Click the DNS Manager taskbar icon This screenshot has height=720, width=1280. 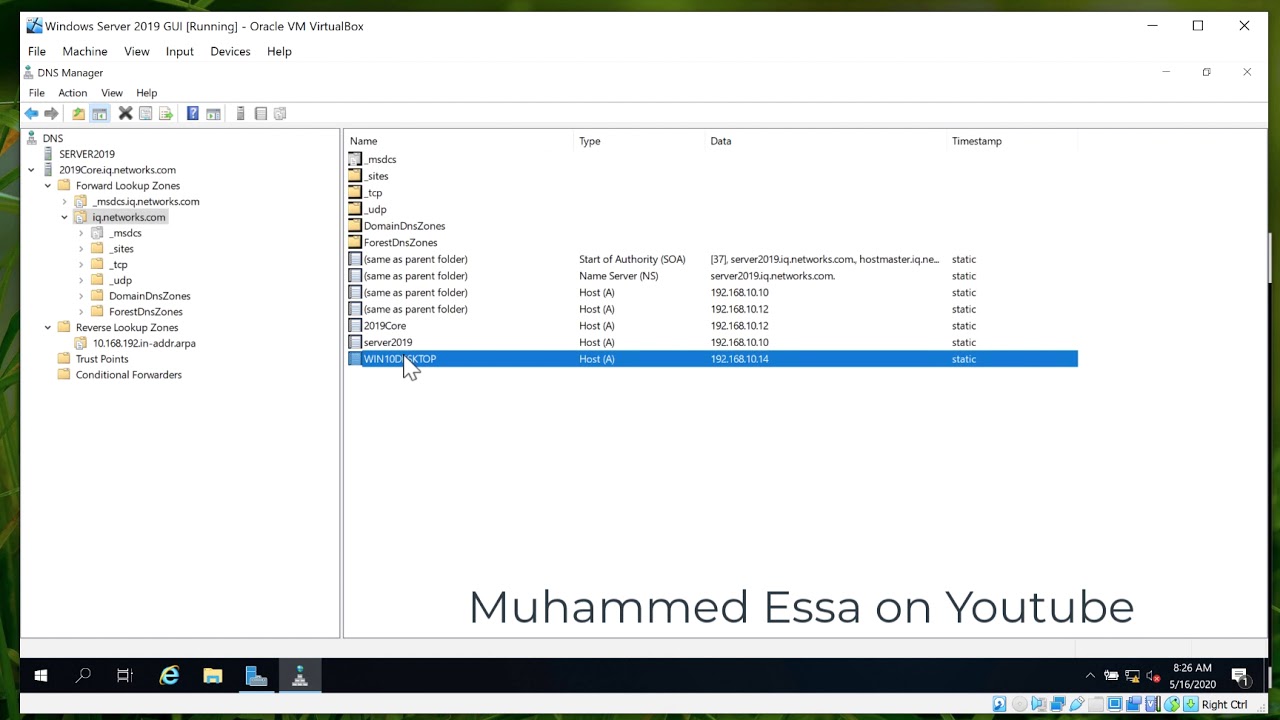299,677
